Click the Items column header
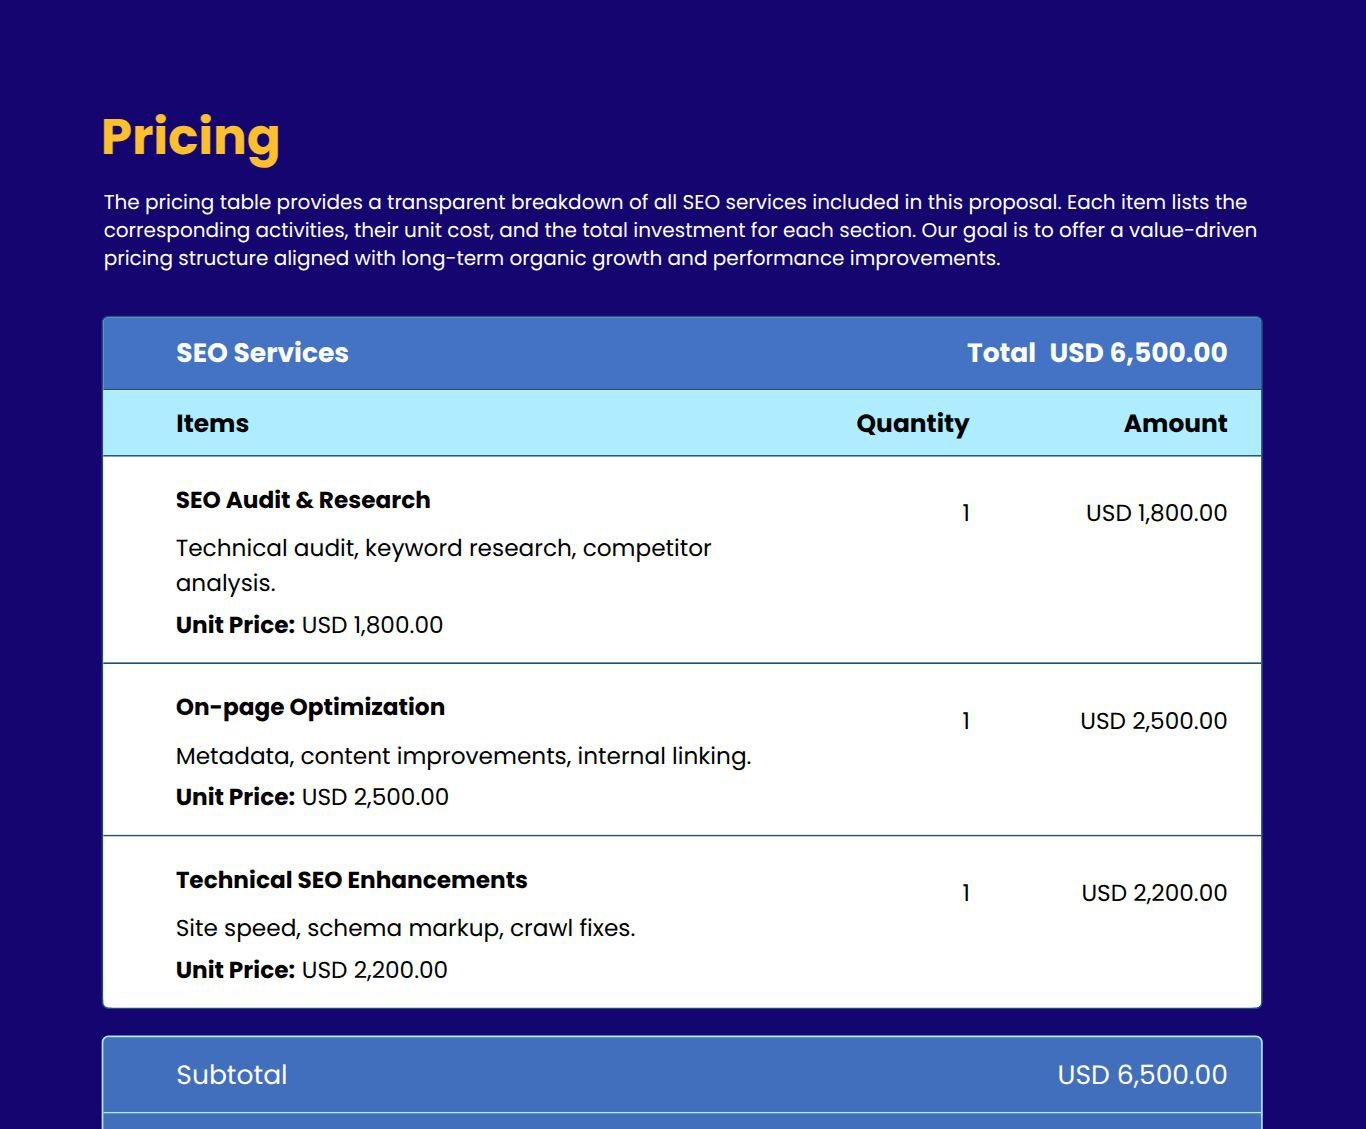 pyautogui.click(x=211, y=423)
